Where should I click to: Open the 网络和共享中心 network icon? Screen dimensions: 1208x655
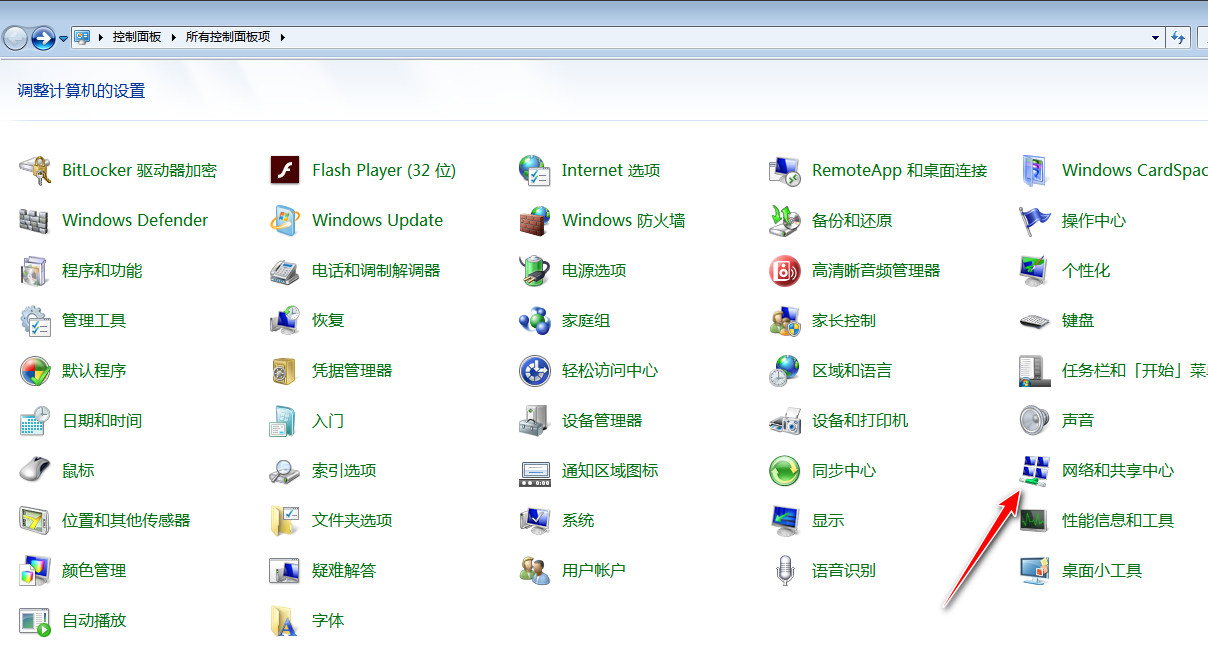coord(1035,471)
